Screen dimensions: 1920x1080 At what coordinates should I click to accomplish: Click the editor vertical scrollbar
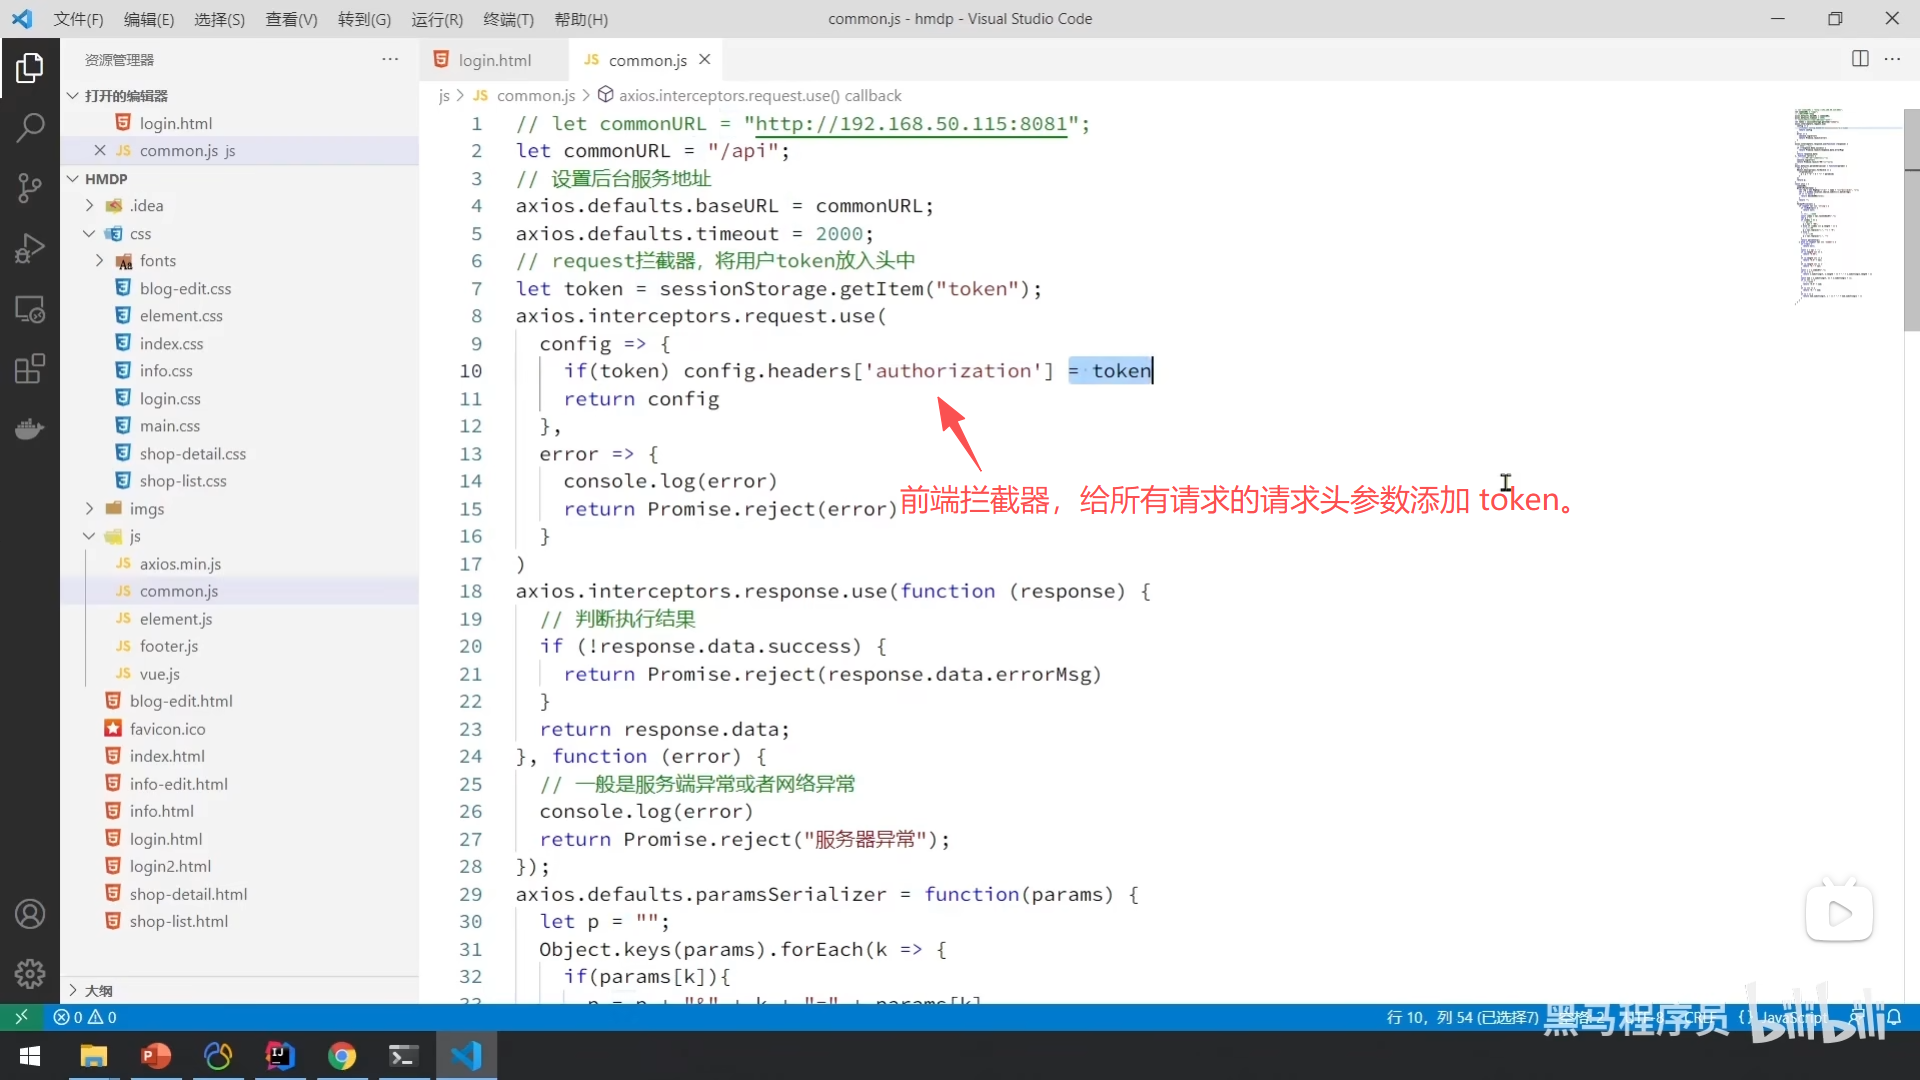pos(1911,220)
